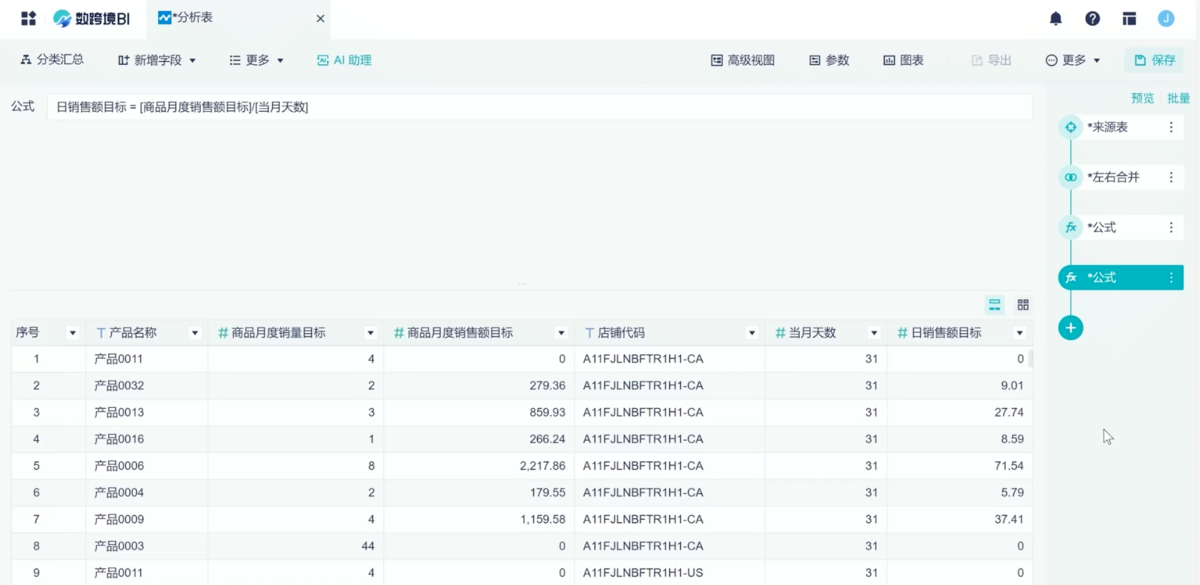Image resolution: width=1200 pixels, height=585 pixels.
Task: Click the 预览 link
Action: click(x=1142, y=98)
